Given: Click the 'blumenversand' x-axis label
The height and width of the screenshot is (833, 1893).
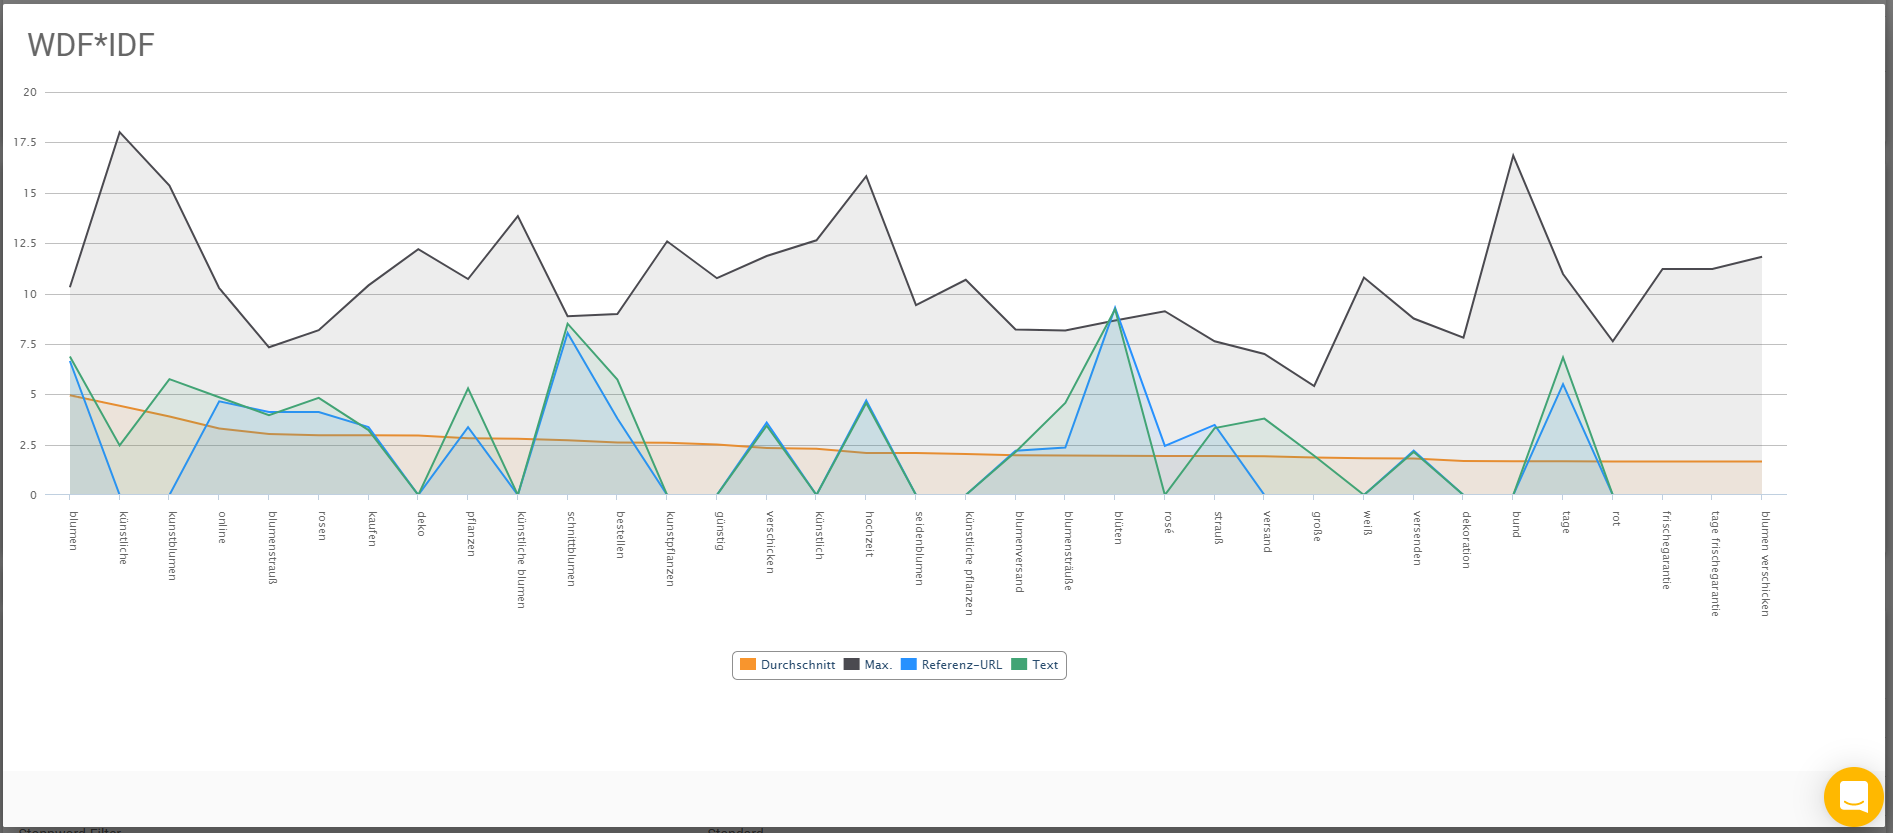Looking at the screenshot, I should pyautogui.click(x=1018, y=552).
